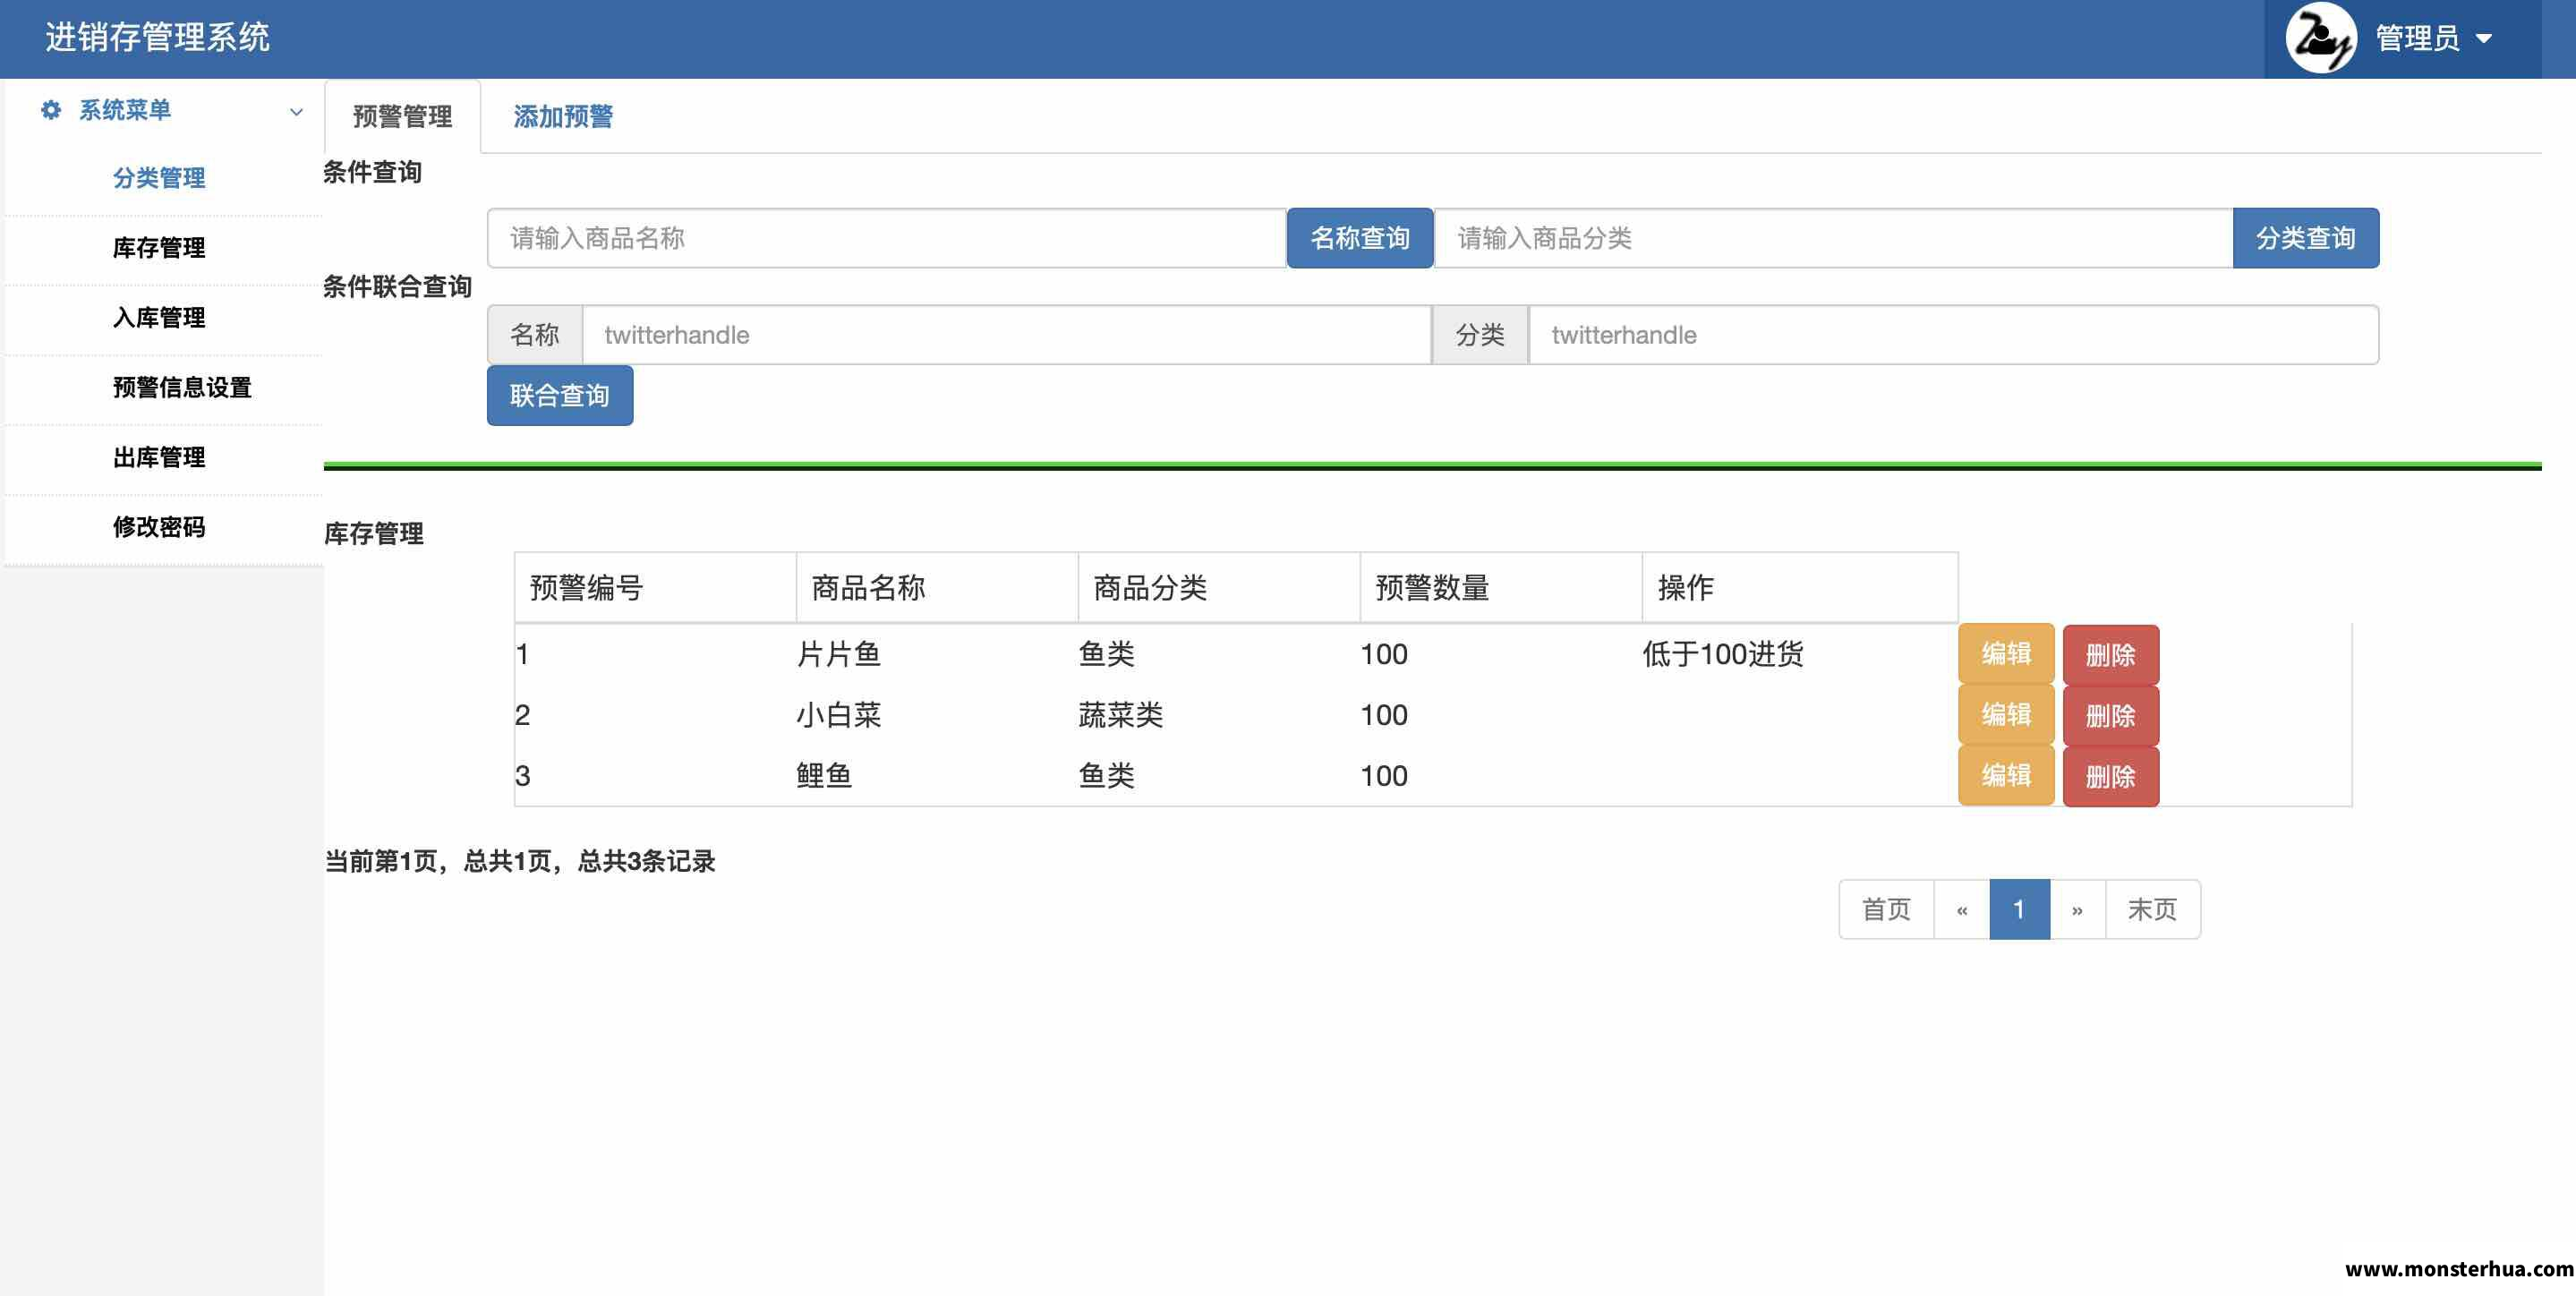Open 出库管理 menu item

point(159,458)
